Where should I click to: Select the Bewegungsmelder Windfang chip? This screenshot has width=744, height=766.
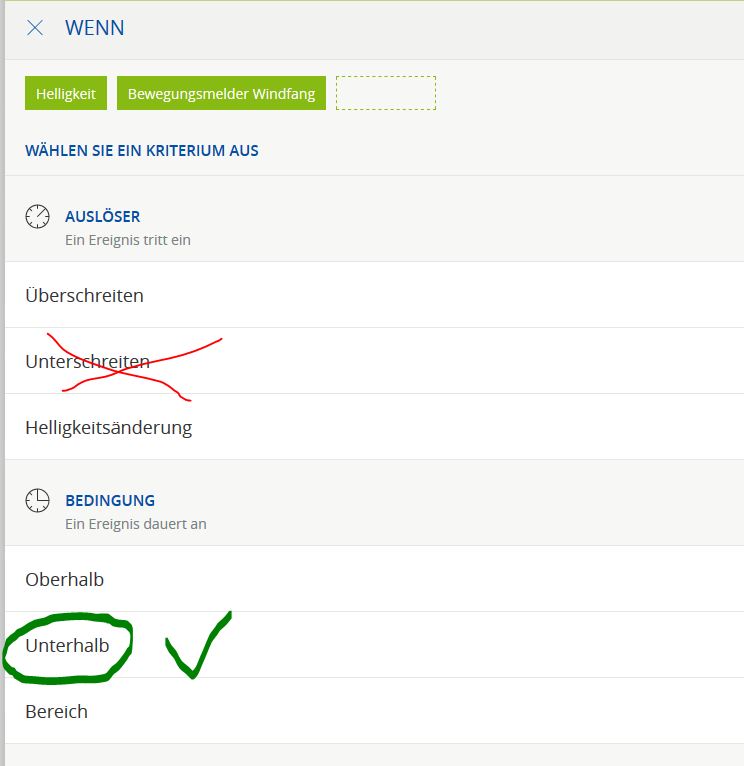click(x=221, y=94)
